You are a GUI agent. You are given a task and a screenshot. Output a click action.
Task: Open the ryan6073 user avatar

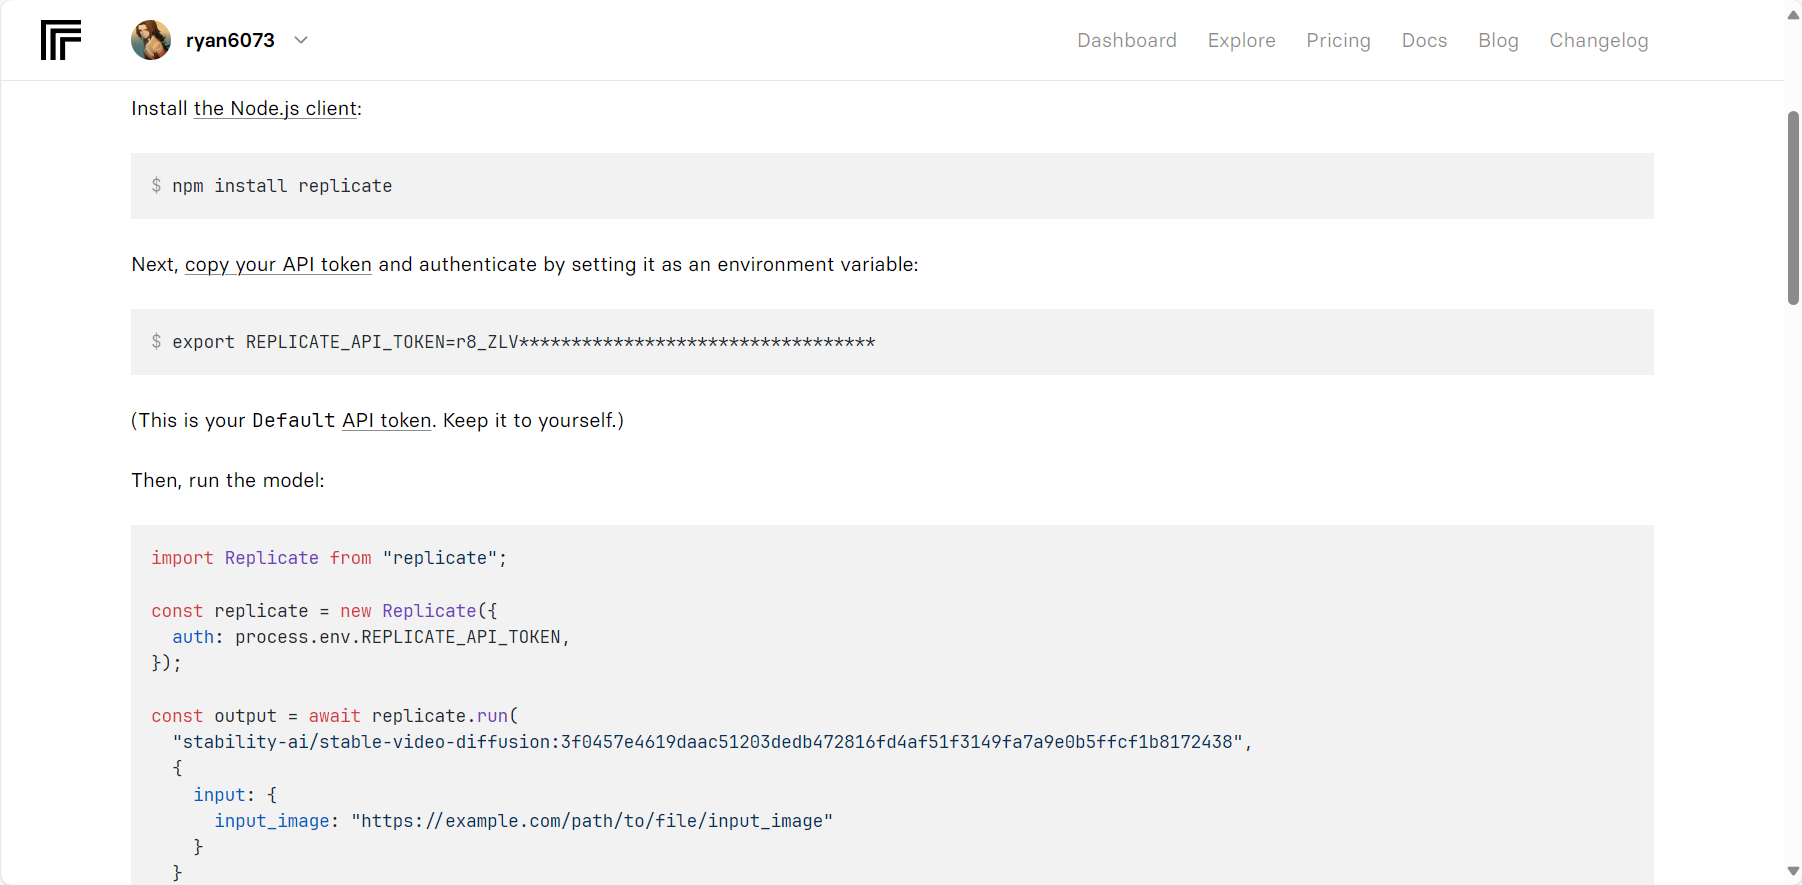[151, 40]
